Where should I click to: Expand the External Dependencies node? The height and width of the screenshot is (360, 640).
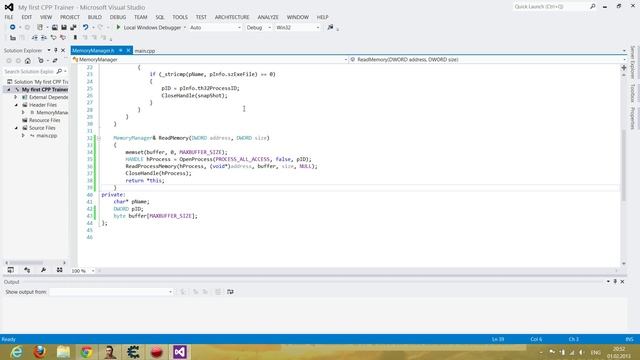point(16,97)
